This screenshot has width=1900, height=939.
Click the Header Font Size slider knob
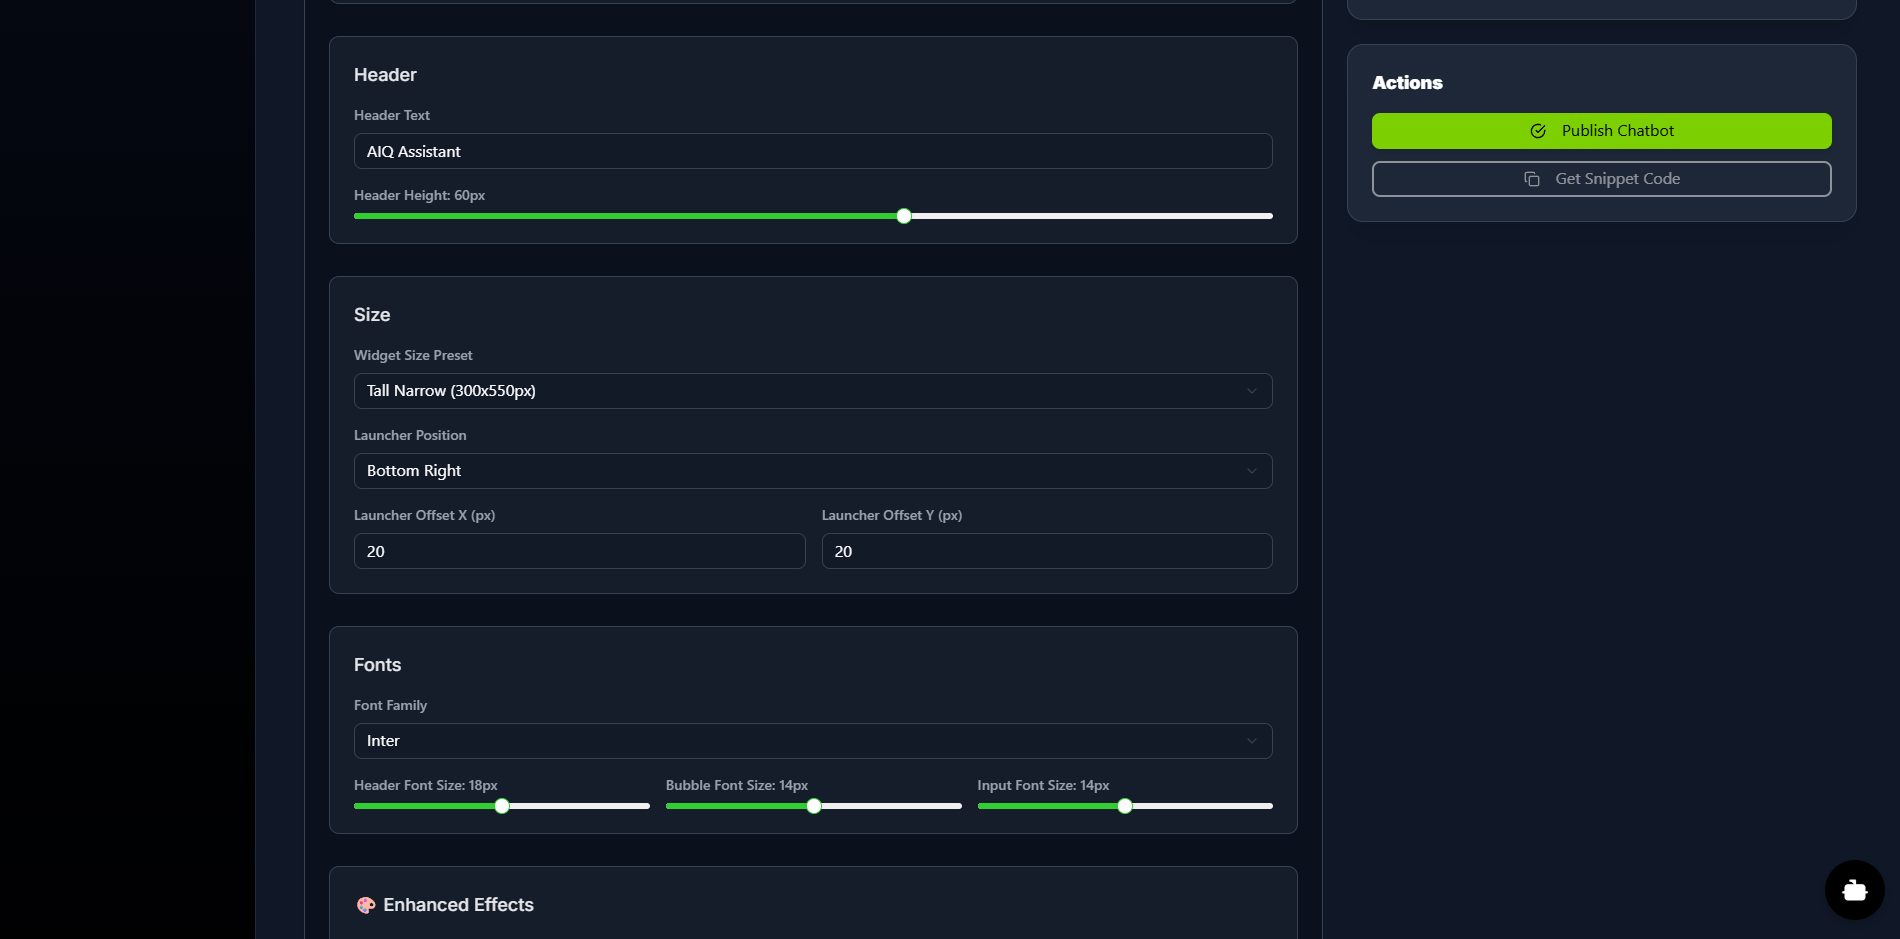[x=502, y=806]
